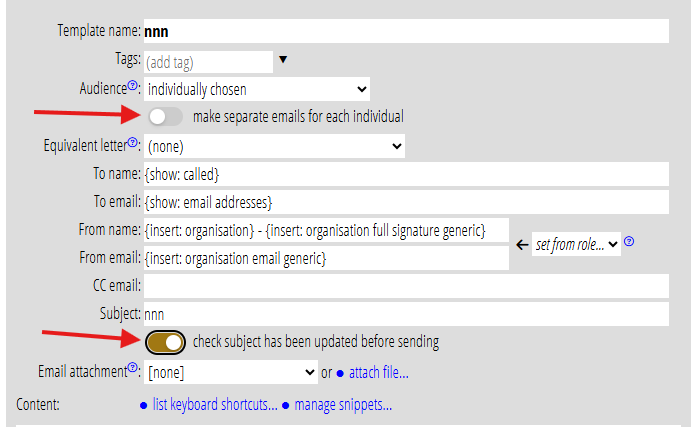Click the help icon beside Email attachment

[x=133, y=370]
